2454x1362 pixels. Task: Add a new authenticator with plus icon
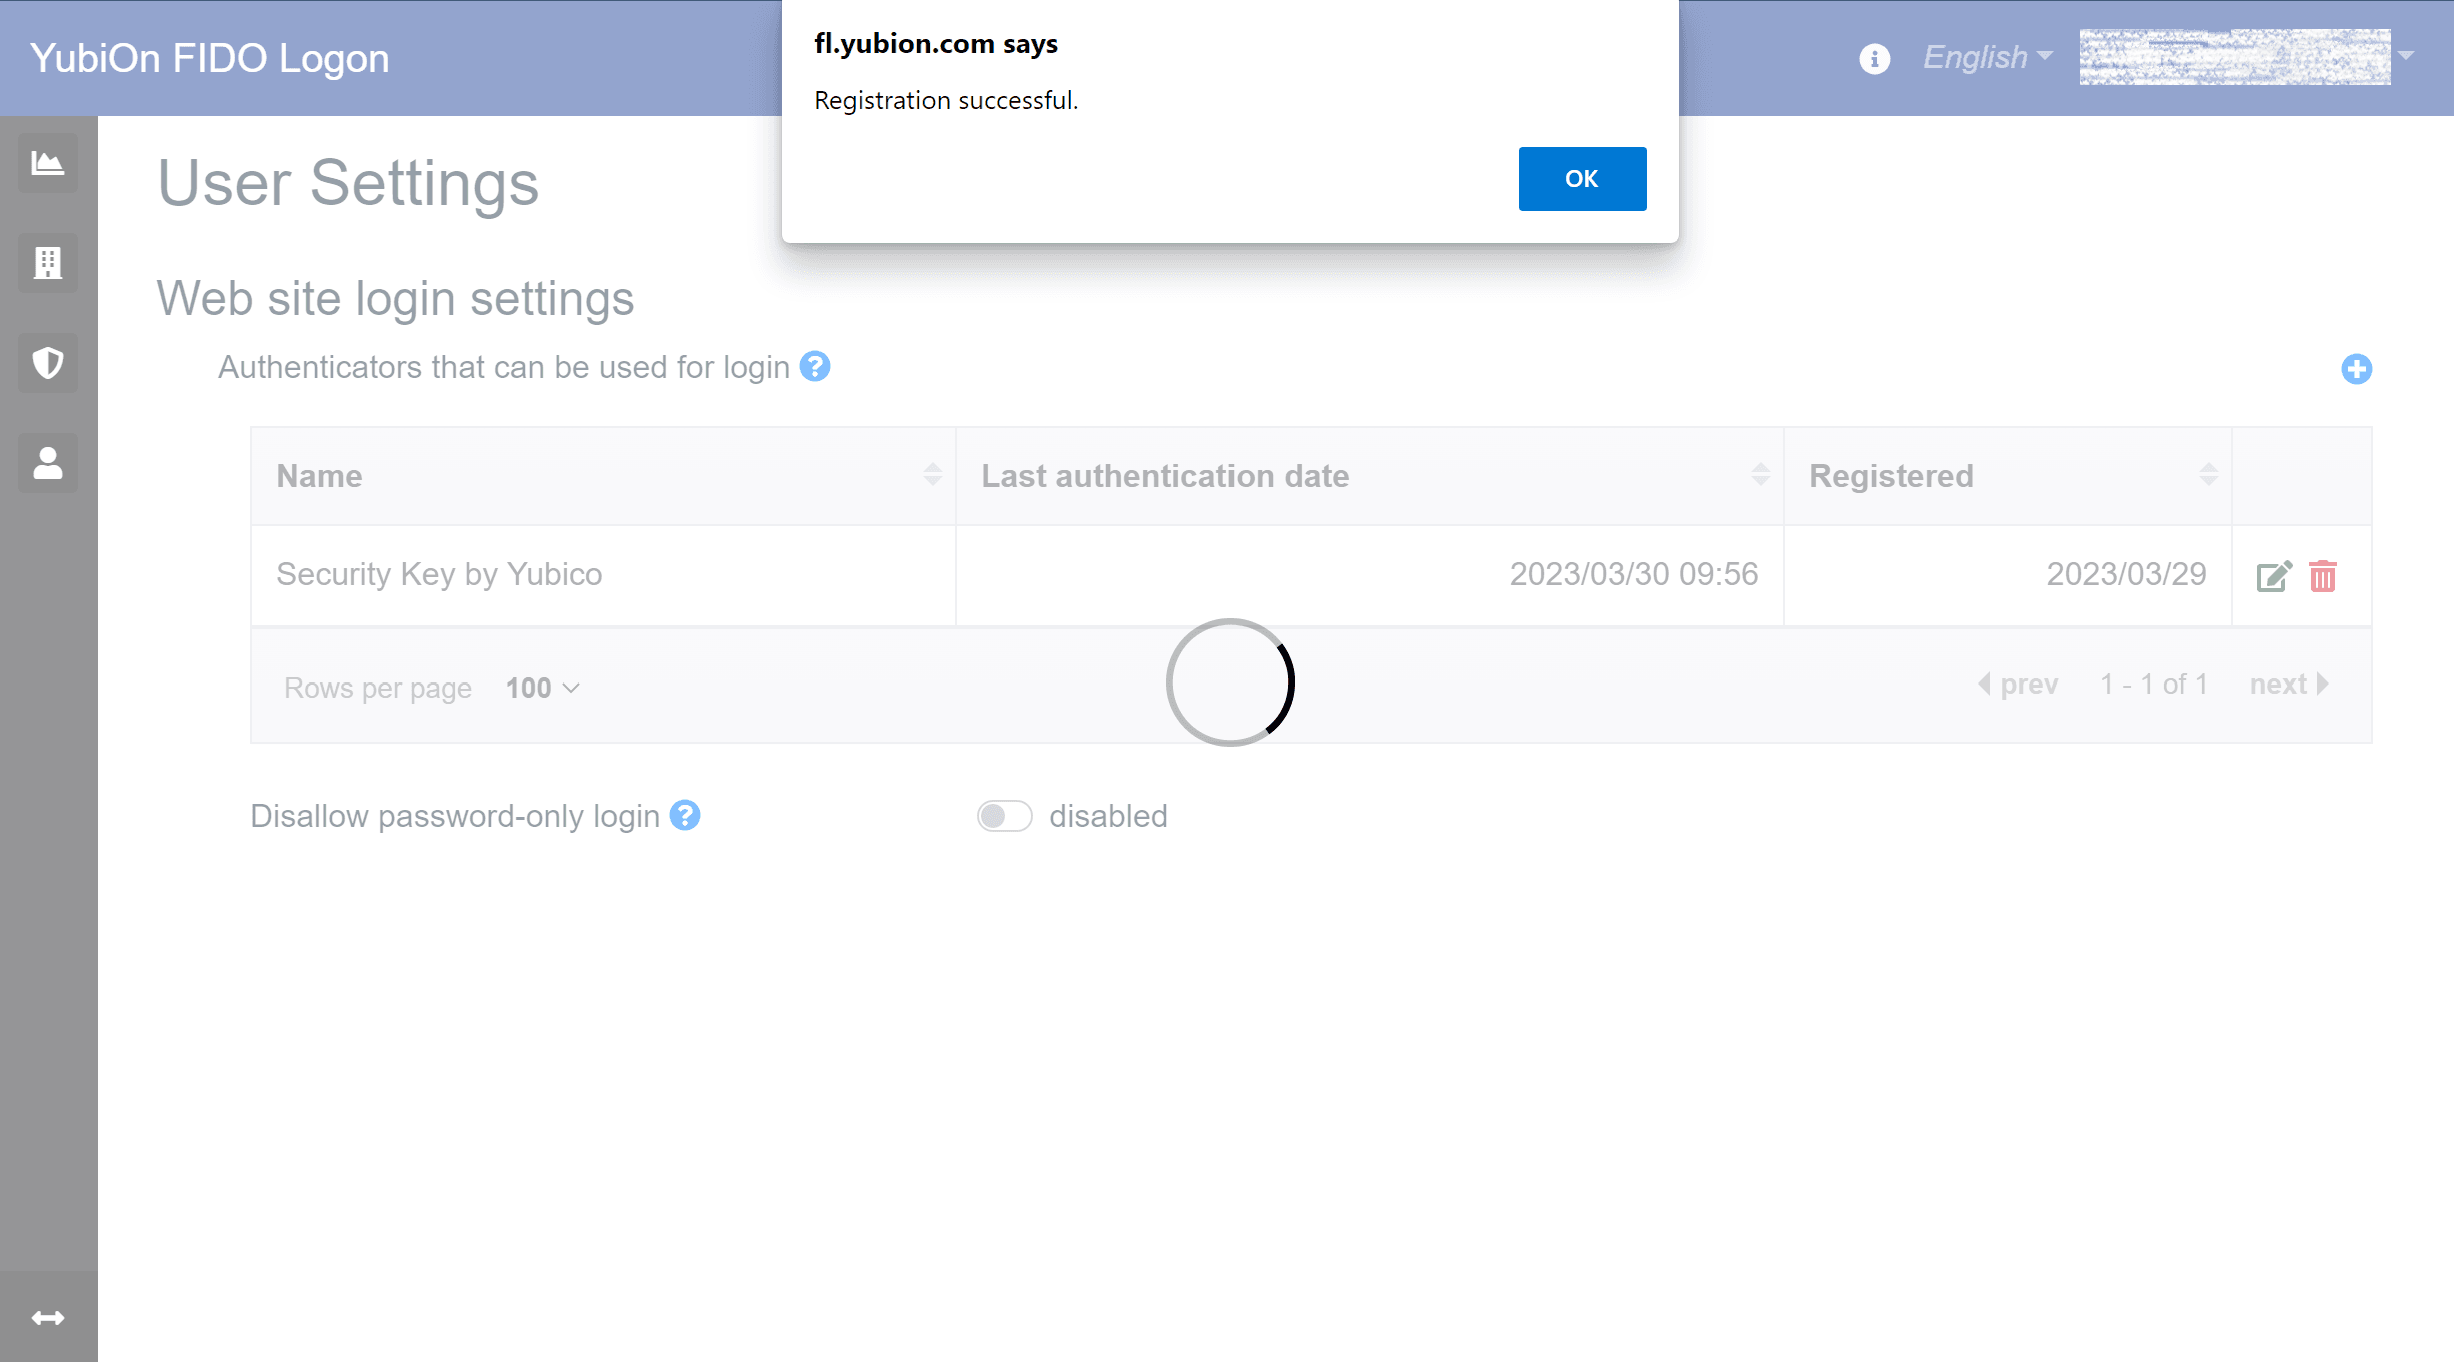click(x=2356, y=369)
